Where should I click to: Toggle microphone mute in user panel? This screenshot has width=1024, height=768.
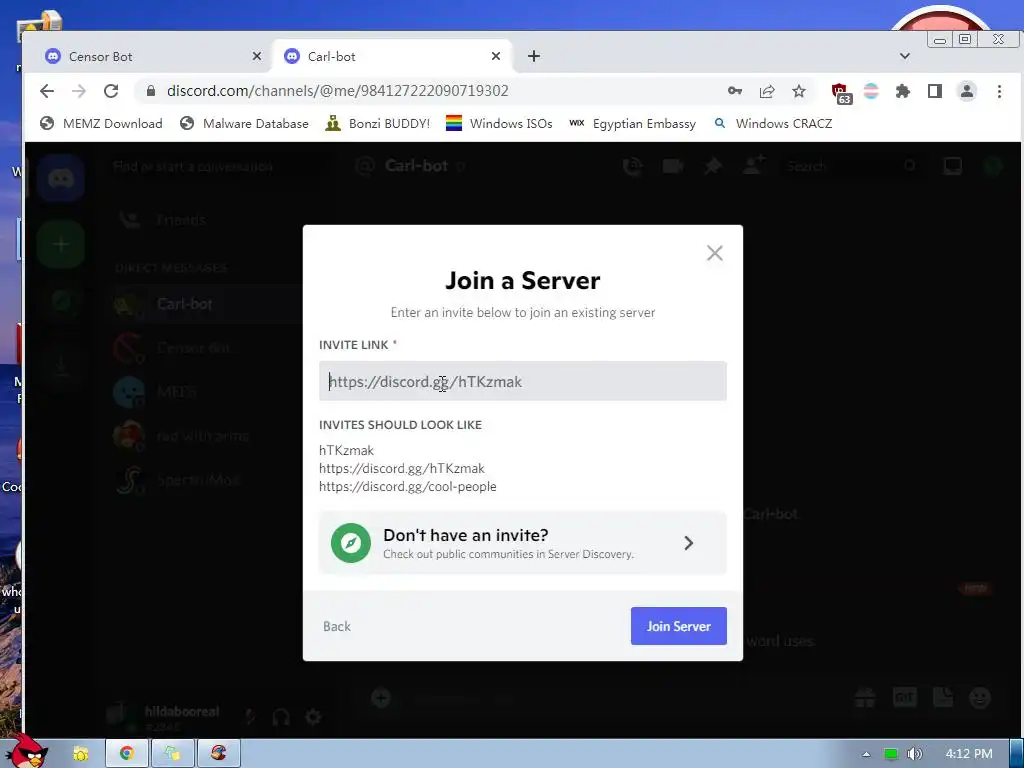click(x=249, y=717)
